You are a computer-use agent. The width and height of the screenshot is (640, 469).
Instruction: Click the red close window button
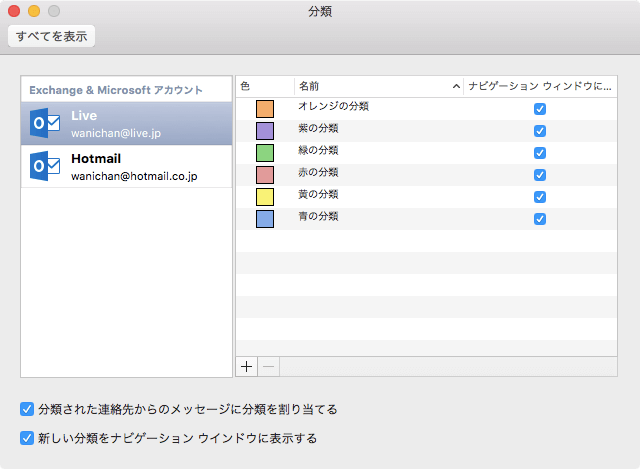point(14,12)
